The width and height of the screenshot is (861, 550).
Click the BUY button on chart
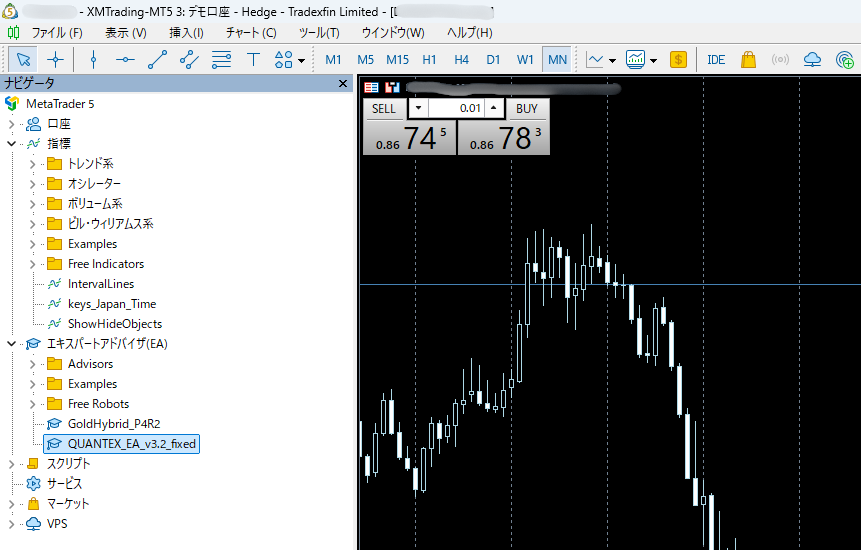(527, 109)
